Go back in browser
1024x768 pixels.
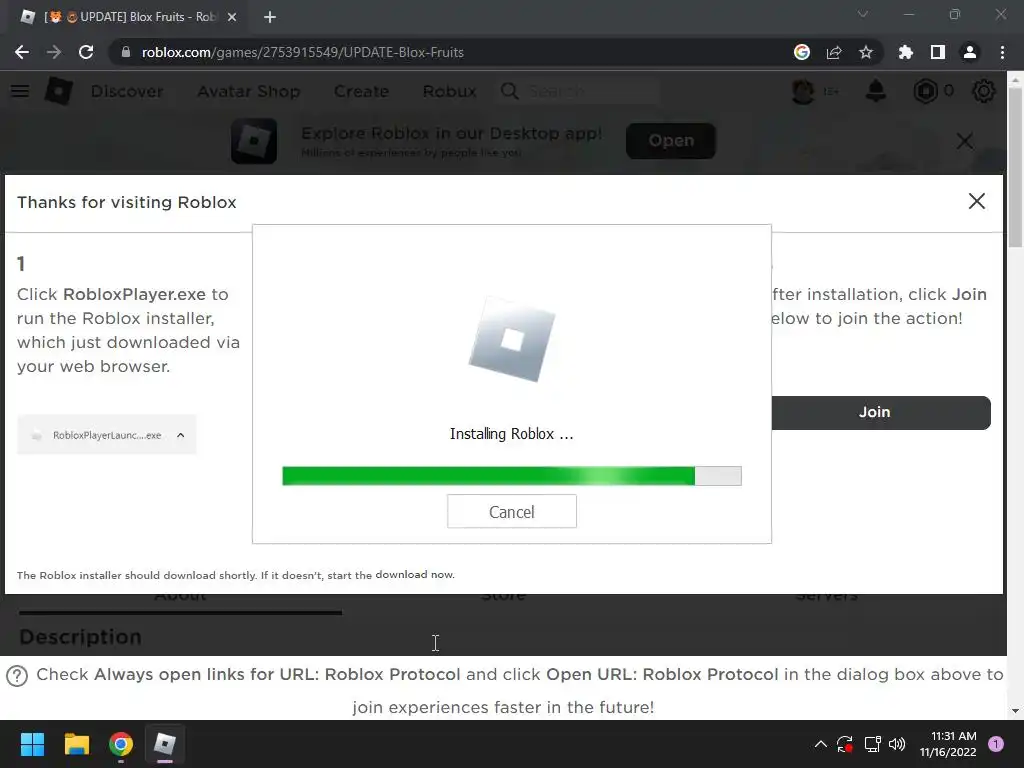coord(22,52)
